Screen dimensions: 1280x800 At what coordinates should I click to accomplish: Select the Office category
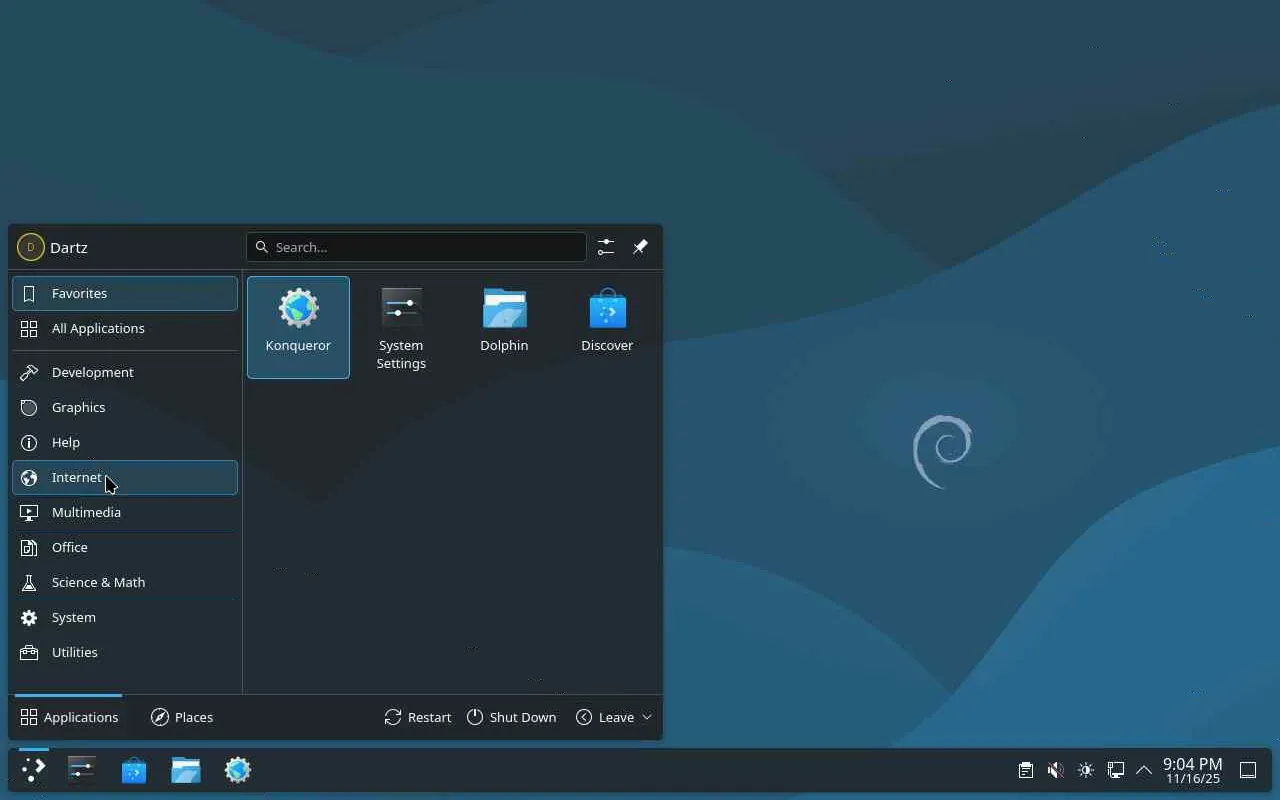click(125, 547)
